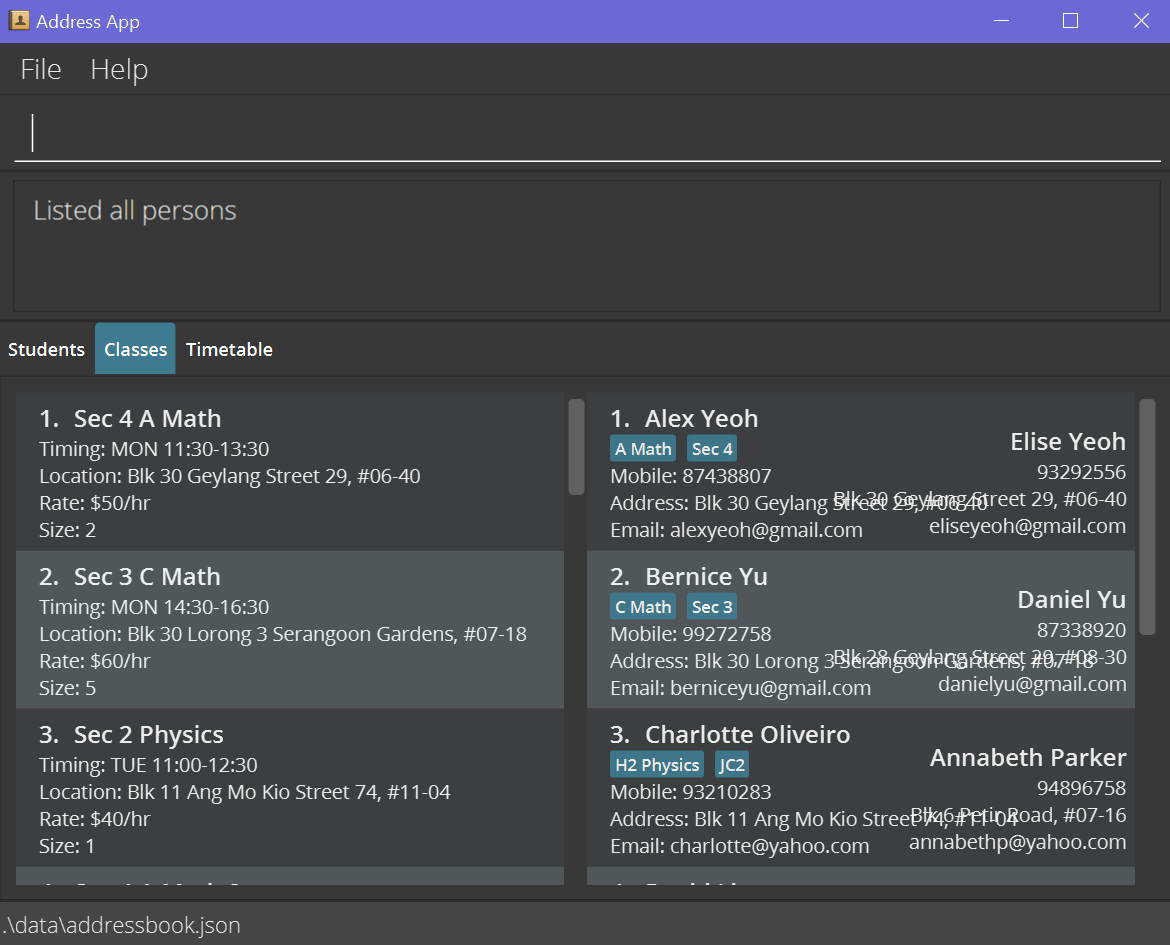
Task: Click the .\data\addressbook.json status path
Action: click(x=122, y=926)
